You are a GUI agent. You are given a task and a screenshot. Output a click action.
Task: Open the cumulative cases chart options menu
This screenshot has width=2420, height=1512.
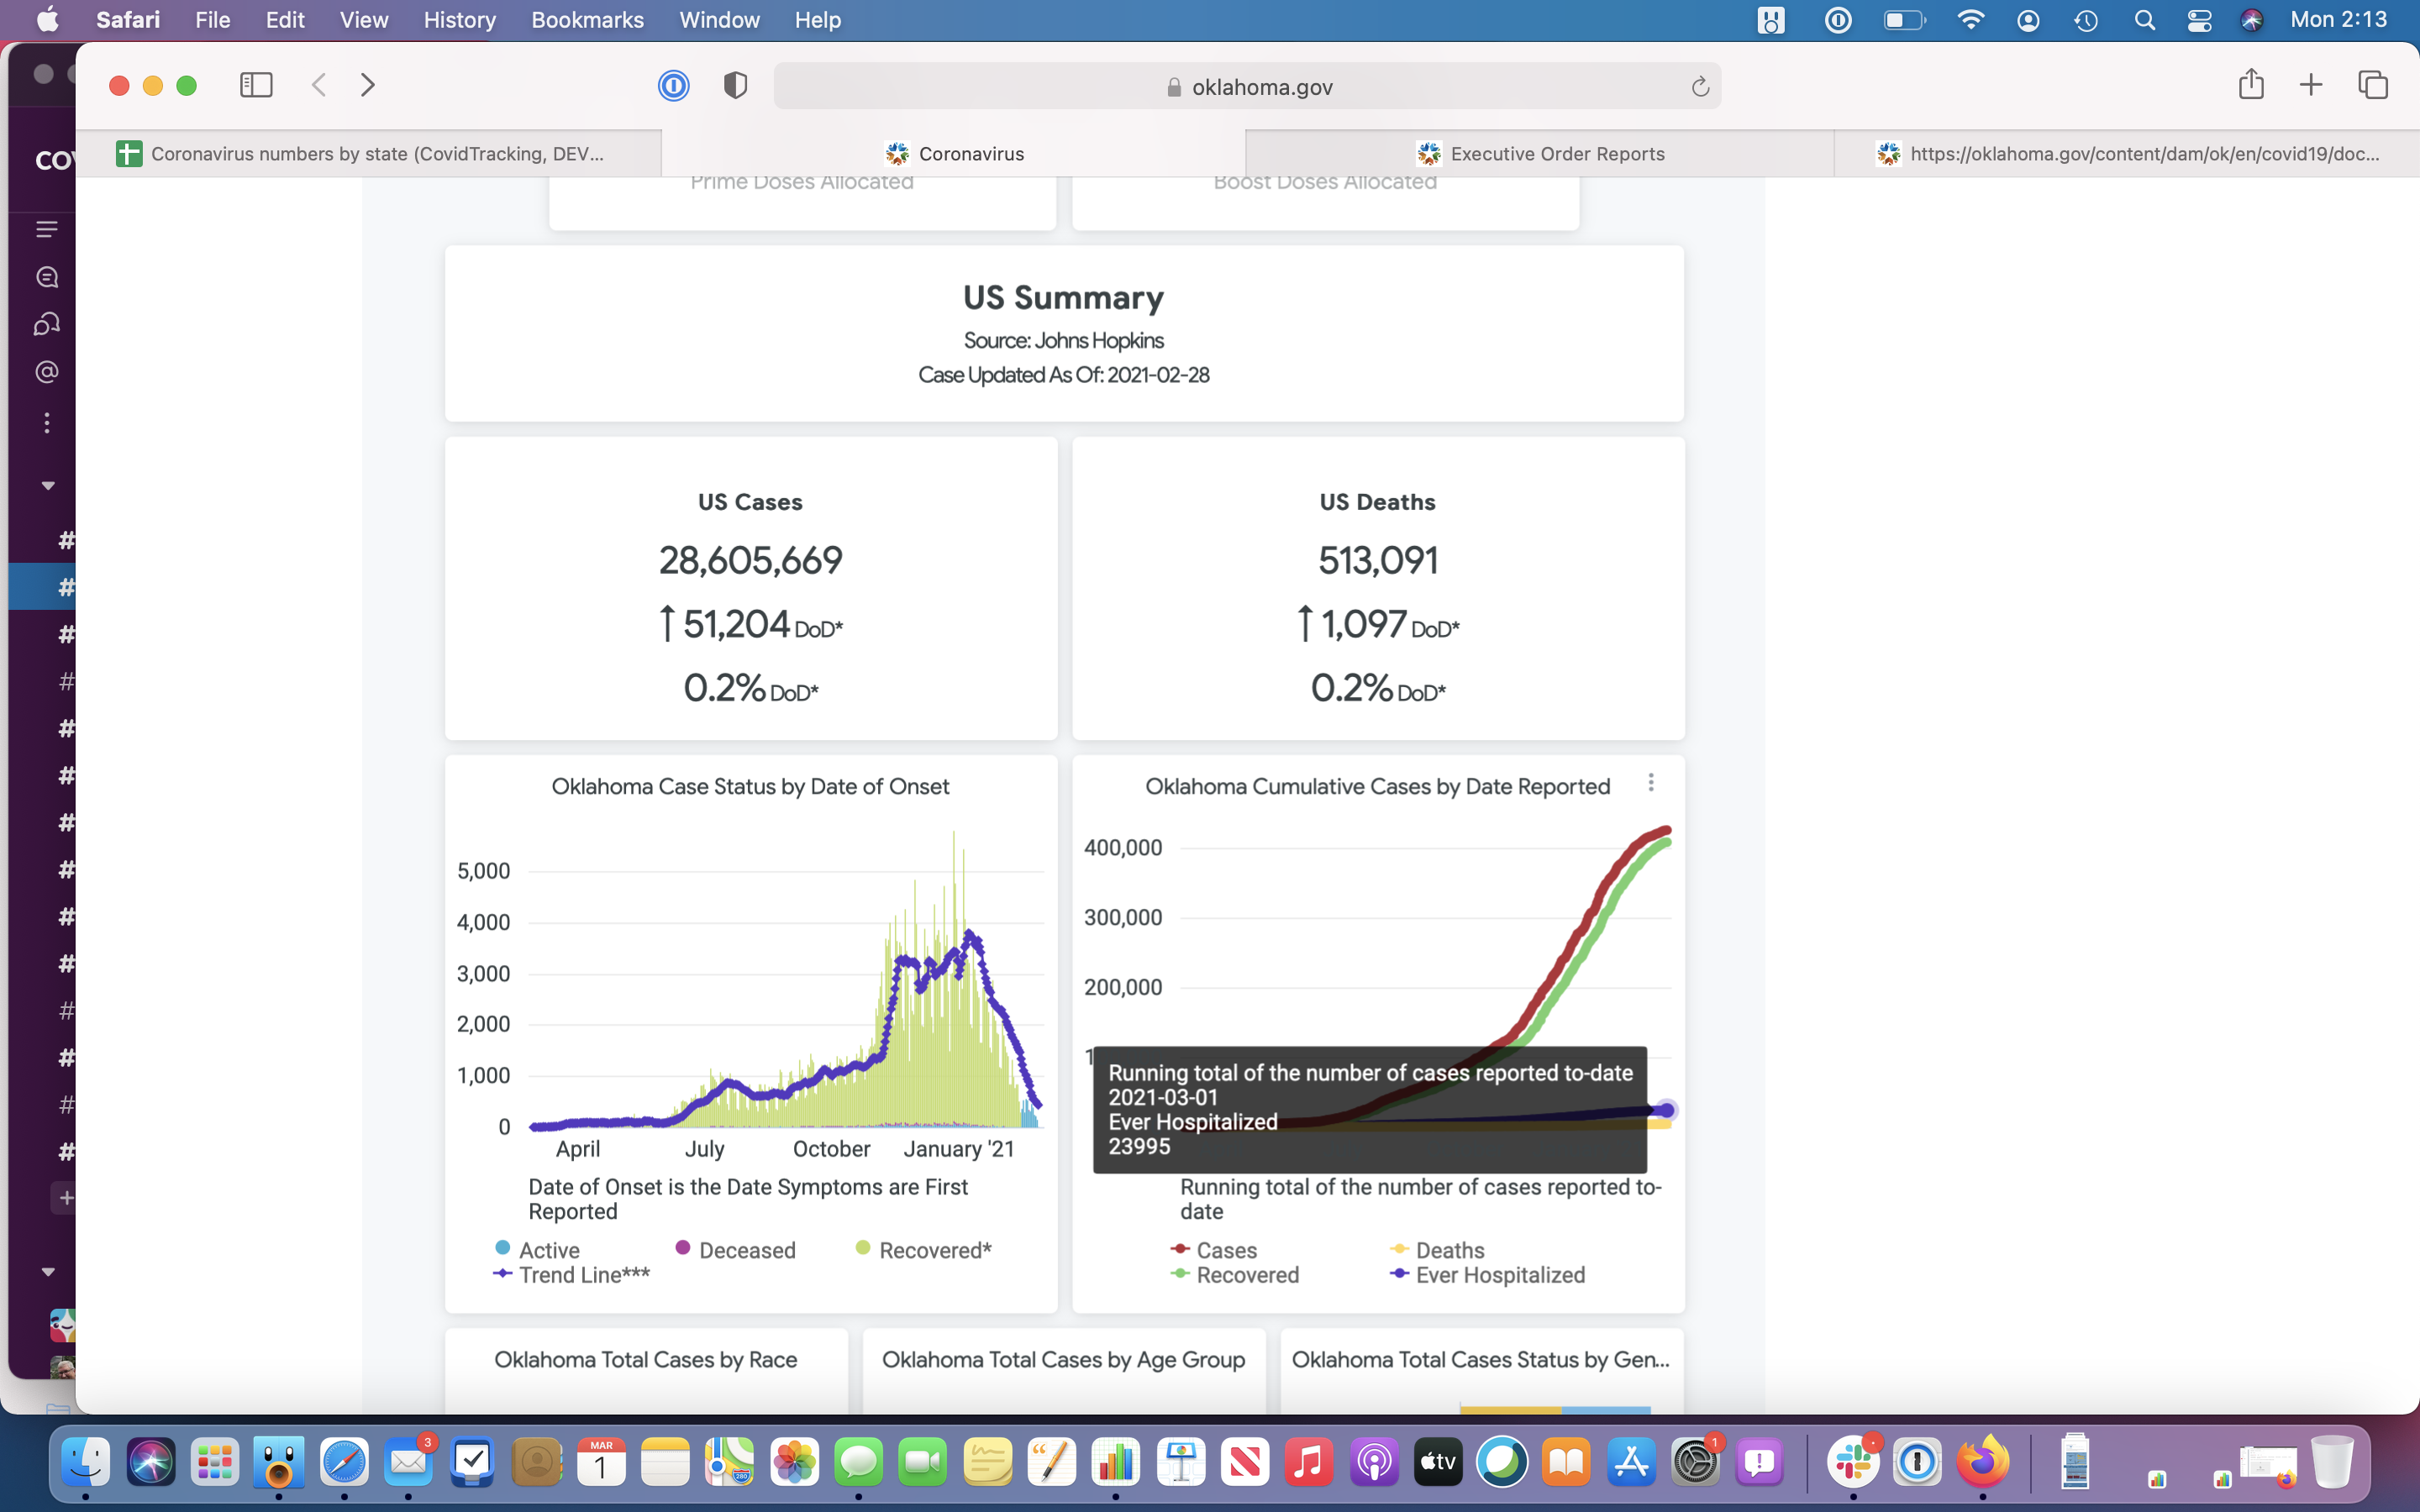(1651, 783)
